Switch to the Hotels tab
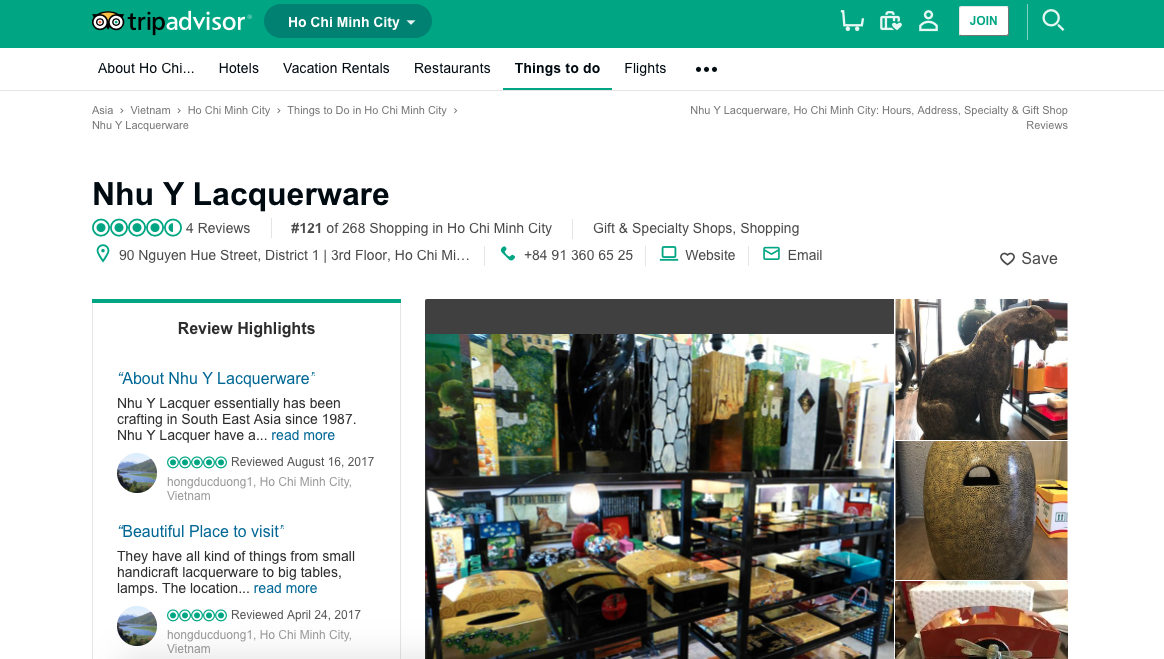Viewport: 1164px width, 659px height. [238, 68]
